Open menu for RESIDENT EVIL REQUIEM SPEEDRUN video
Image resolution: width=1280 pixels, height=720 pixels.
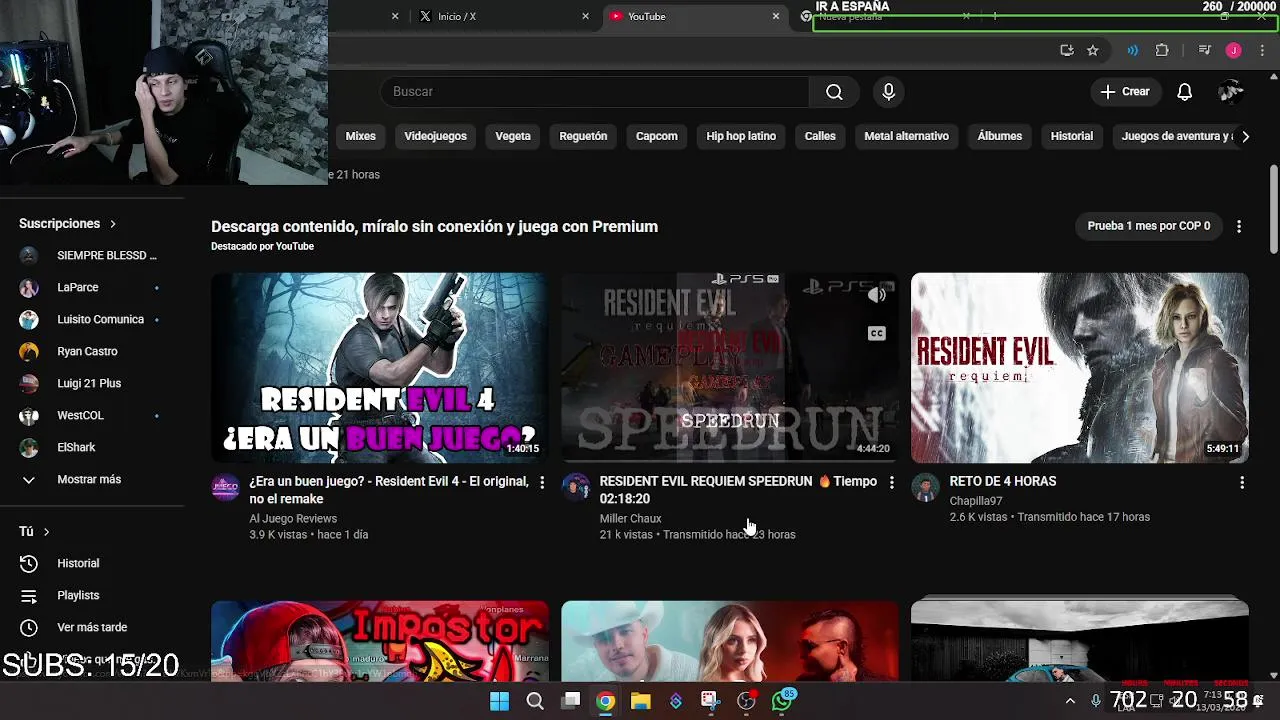(x=892, y=483)
